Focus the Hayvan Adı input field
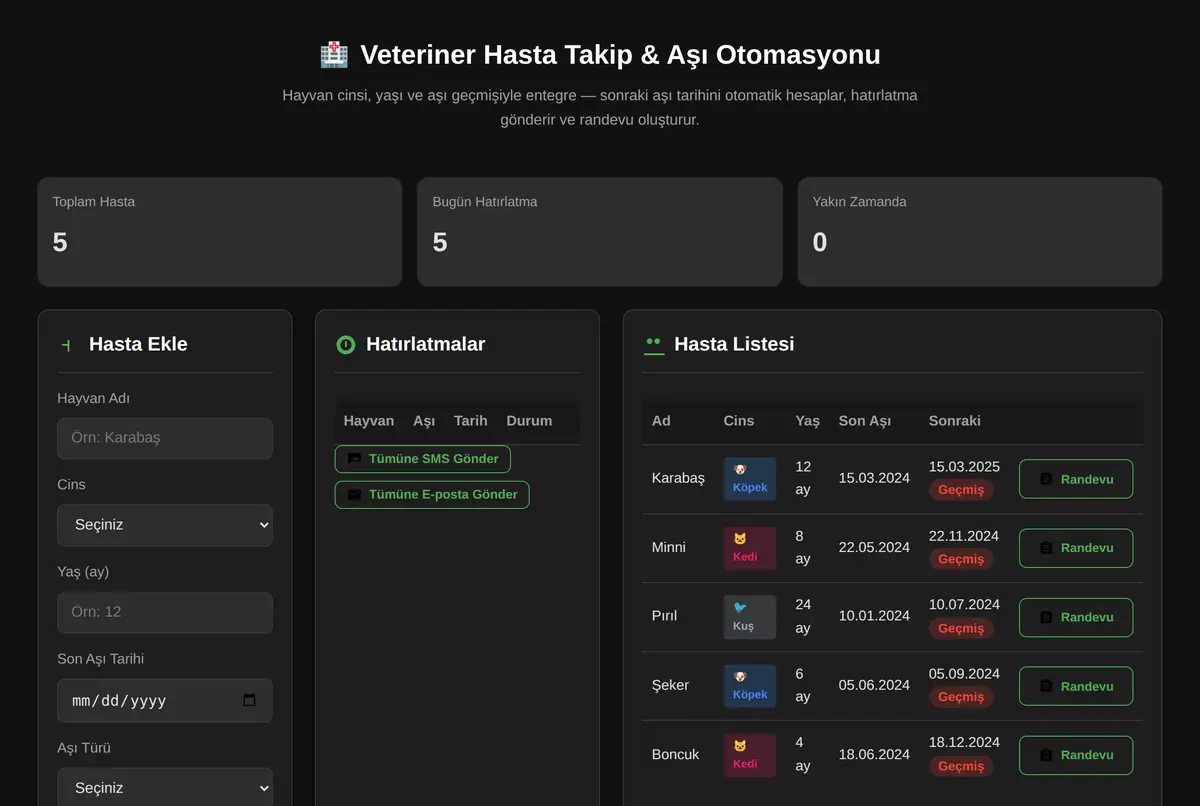1200x806 pixels. (x=165, y=438)
